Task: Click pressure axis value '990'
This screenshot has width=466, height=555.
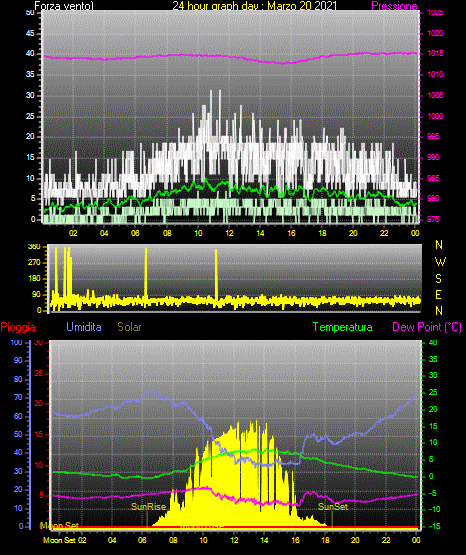Action: pyautogui.click(x=433, y=157)
